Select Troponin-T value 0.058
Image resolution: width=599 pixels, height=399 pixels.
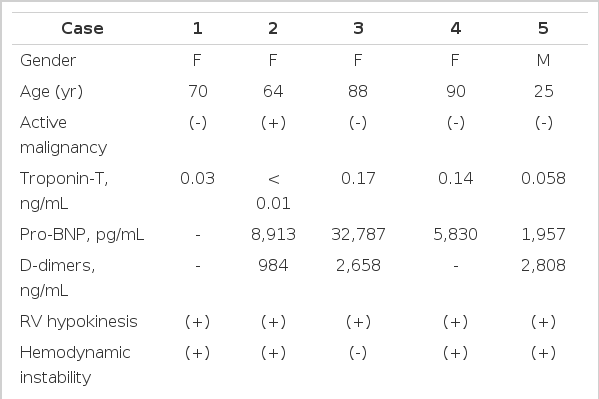tap(543, 178)
